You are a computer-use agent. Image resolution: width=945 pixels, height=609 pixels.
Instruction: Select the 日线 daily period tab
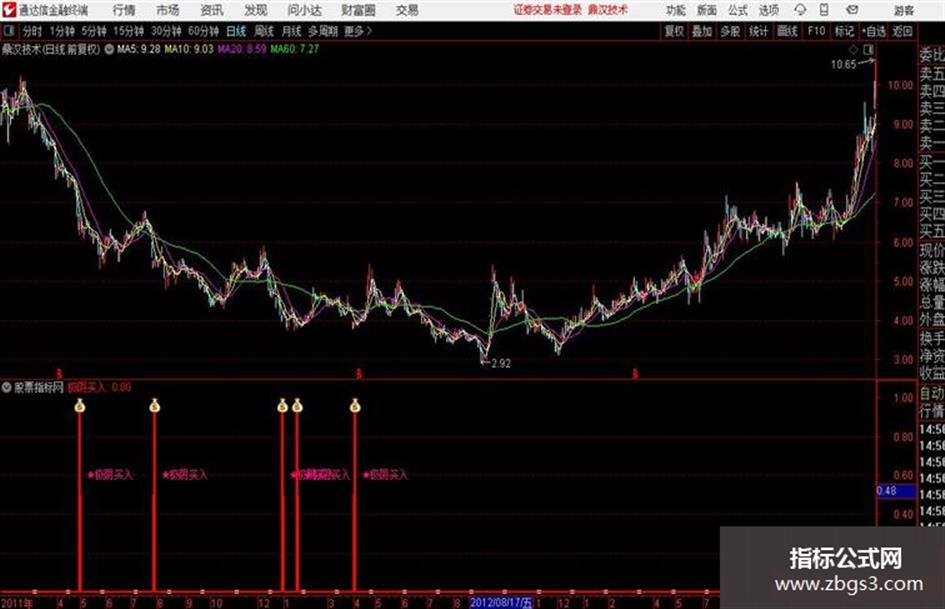[x=236, y=31]
